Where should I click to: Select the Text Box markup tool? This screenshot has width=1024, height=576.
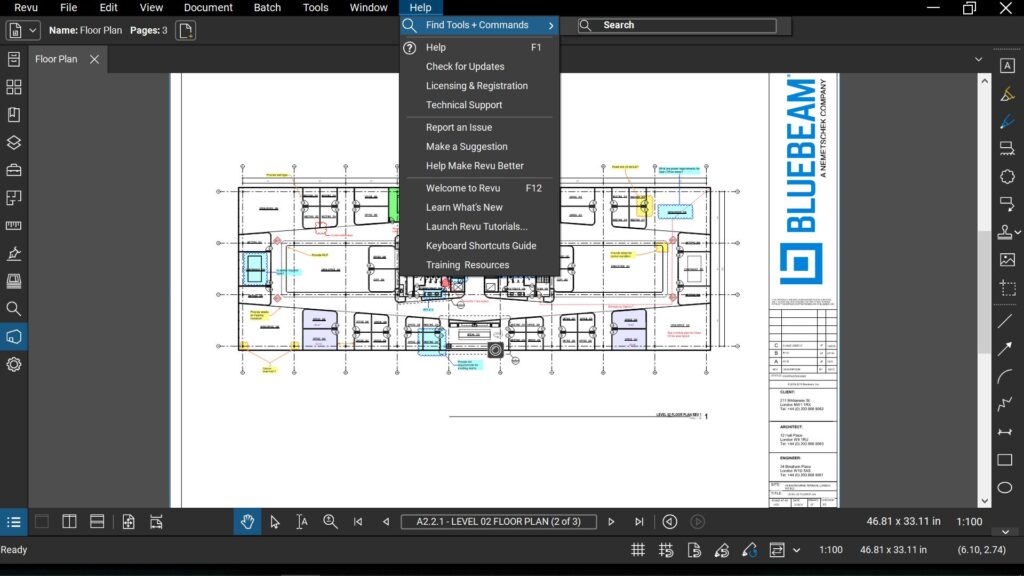tap(1007, 66)
